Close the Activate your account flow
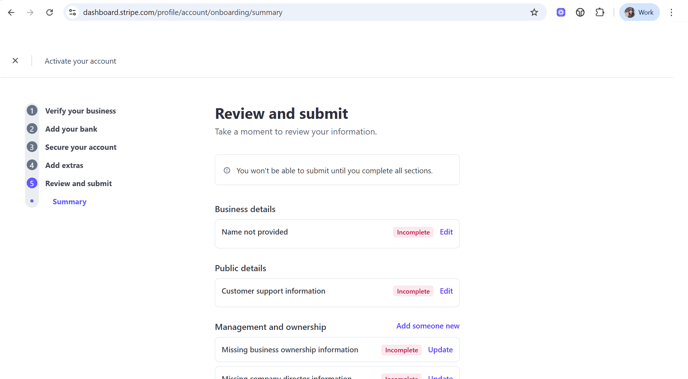The width and height of the screenshot is (688, 379). tap(15, 61)
